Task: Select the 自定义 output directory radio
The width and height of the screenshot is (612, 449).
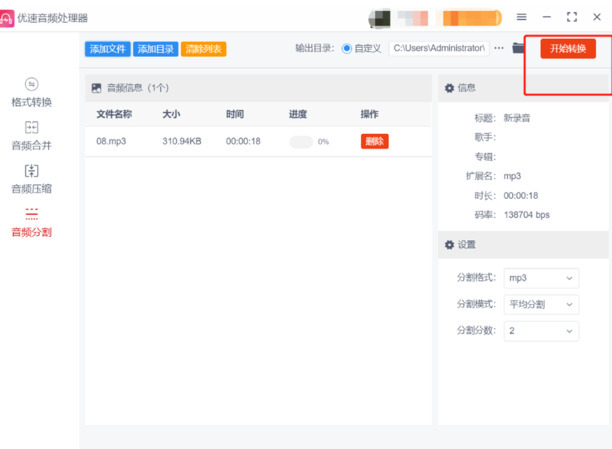Action: [x=346, y=48]
